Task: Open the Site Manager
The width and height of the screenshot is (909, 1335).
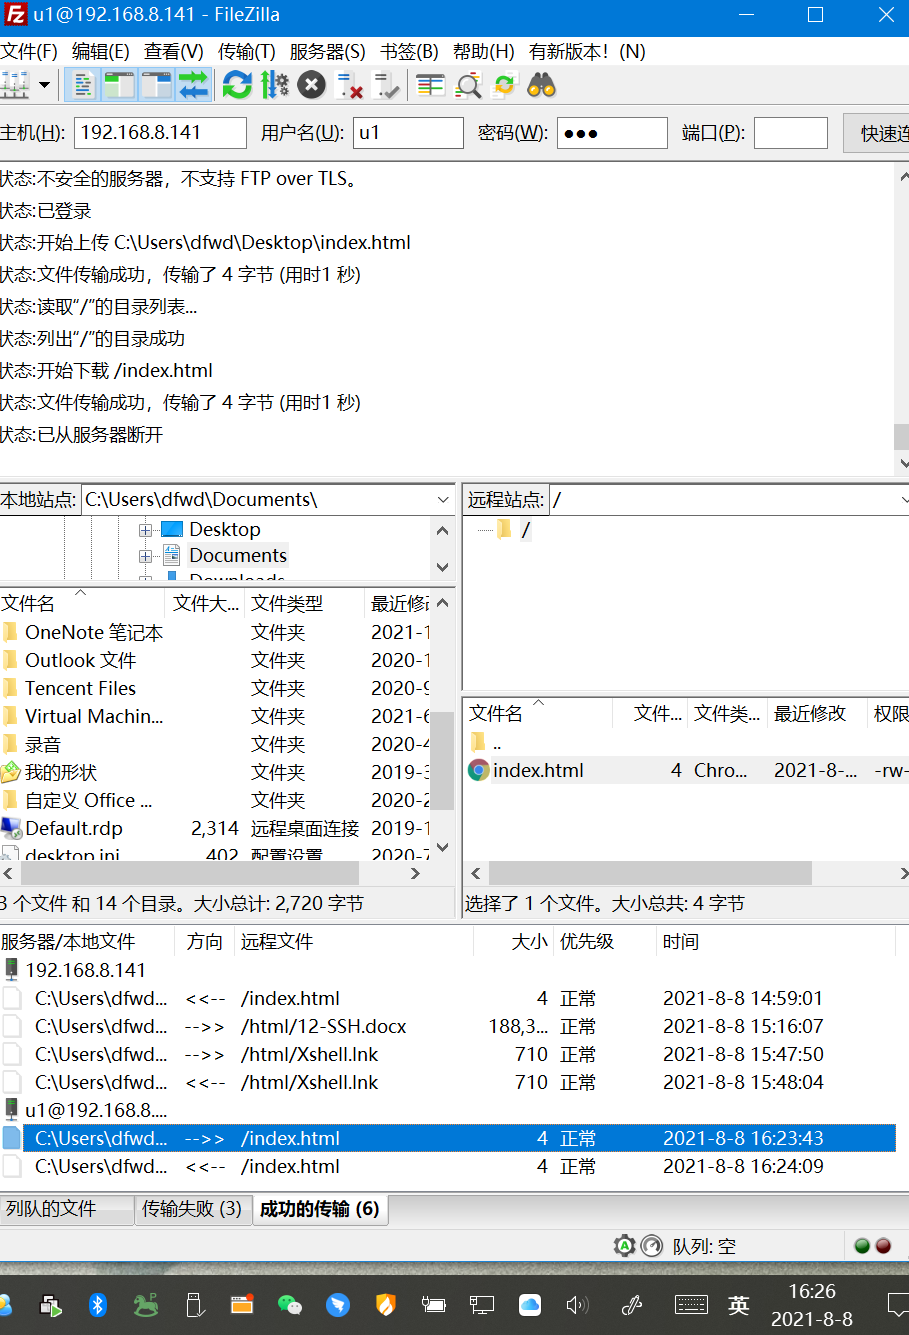Action: (14, 85)
